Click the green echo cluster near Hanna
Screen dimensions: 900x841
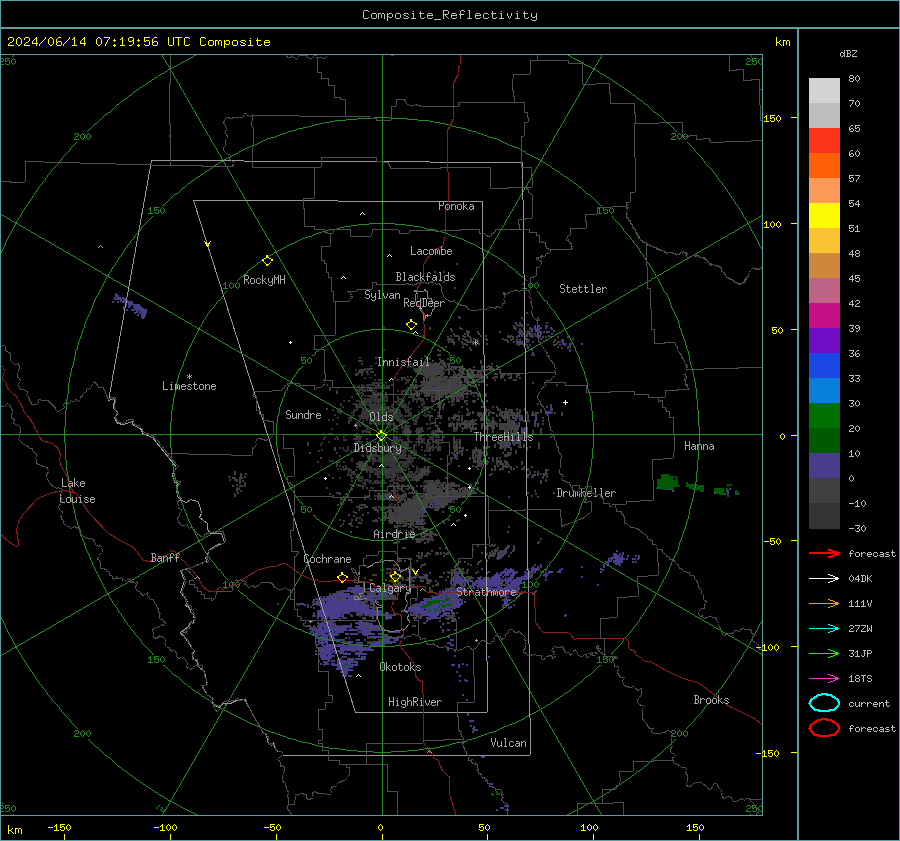(x=668, y=482)
